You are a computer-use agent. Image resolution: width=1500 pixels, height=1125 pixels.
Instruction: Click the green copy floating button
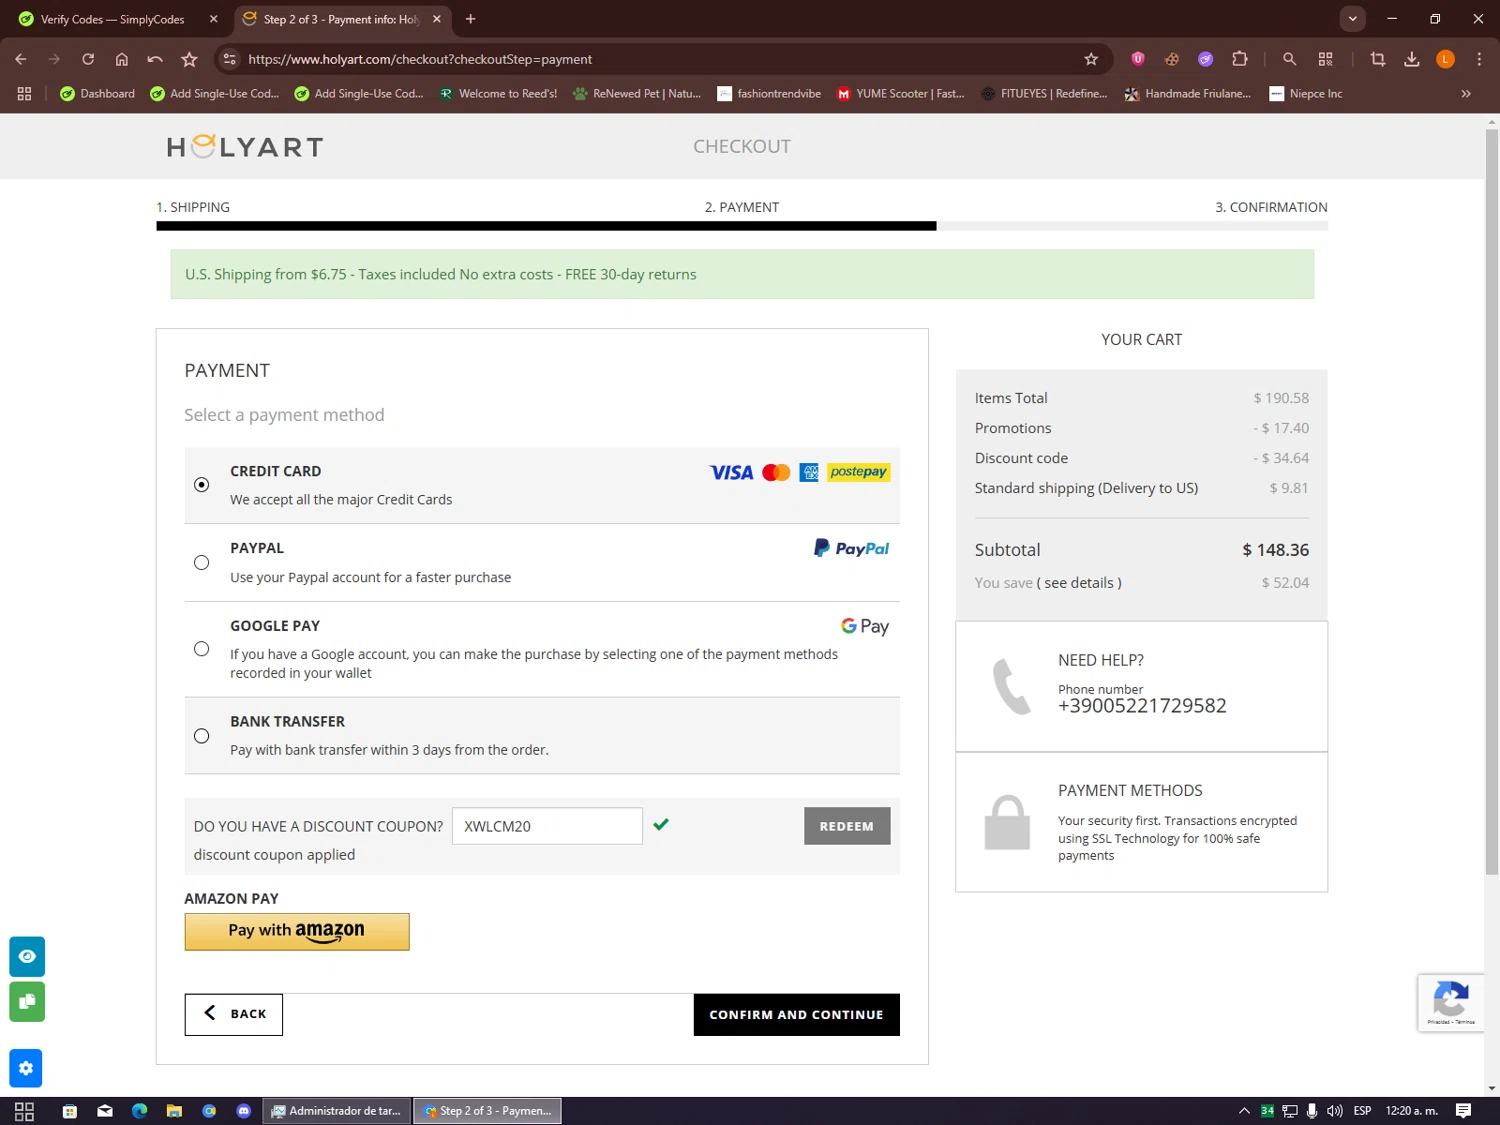[27, 1002]
